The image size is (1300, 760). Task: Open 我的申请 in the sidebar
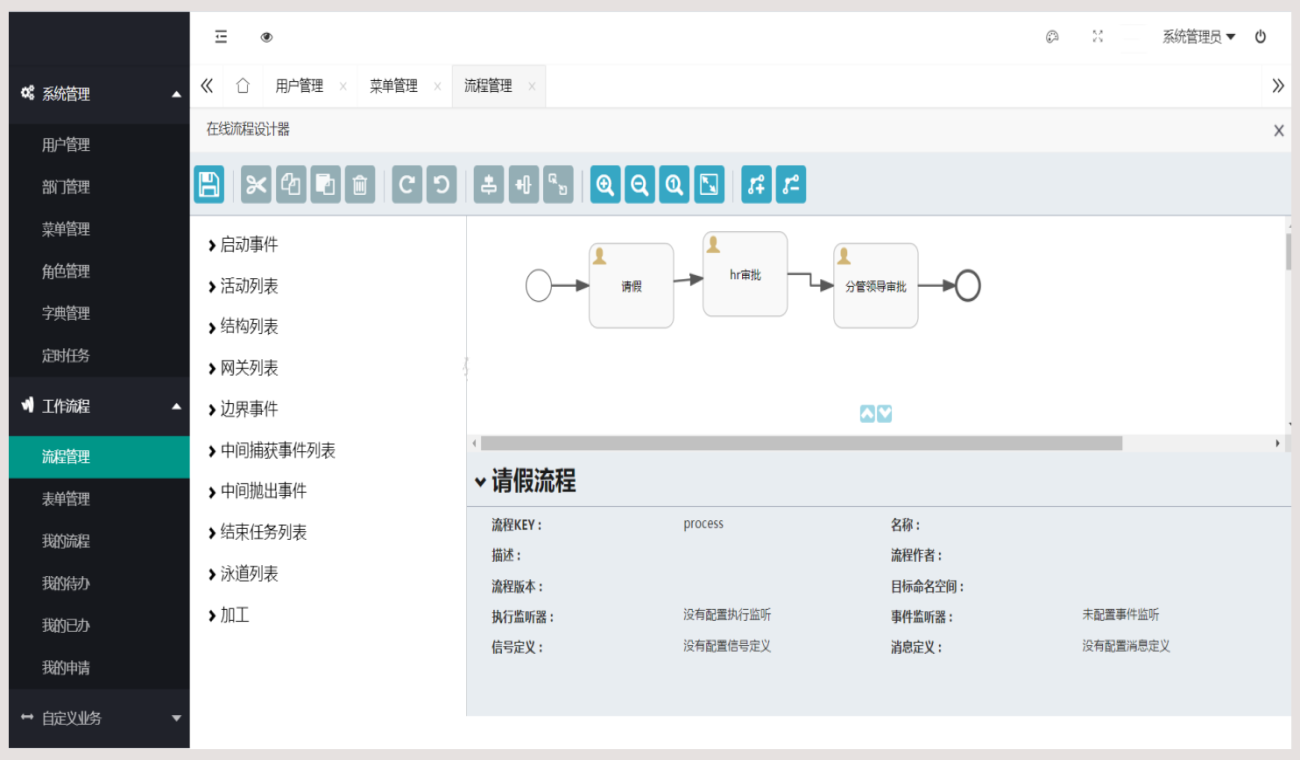(x=100, y=667)
